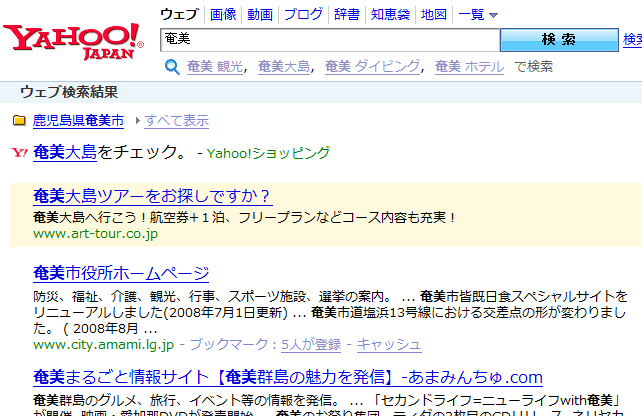Open the 辞書 search tab
The image size is (642, 416).
(347, 14)
